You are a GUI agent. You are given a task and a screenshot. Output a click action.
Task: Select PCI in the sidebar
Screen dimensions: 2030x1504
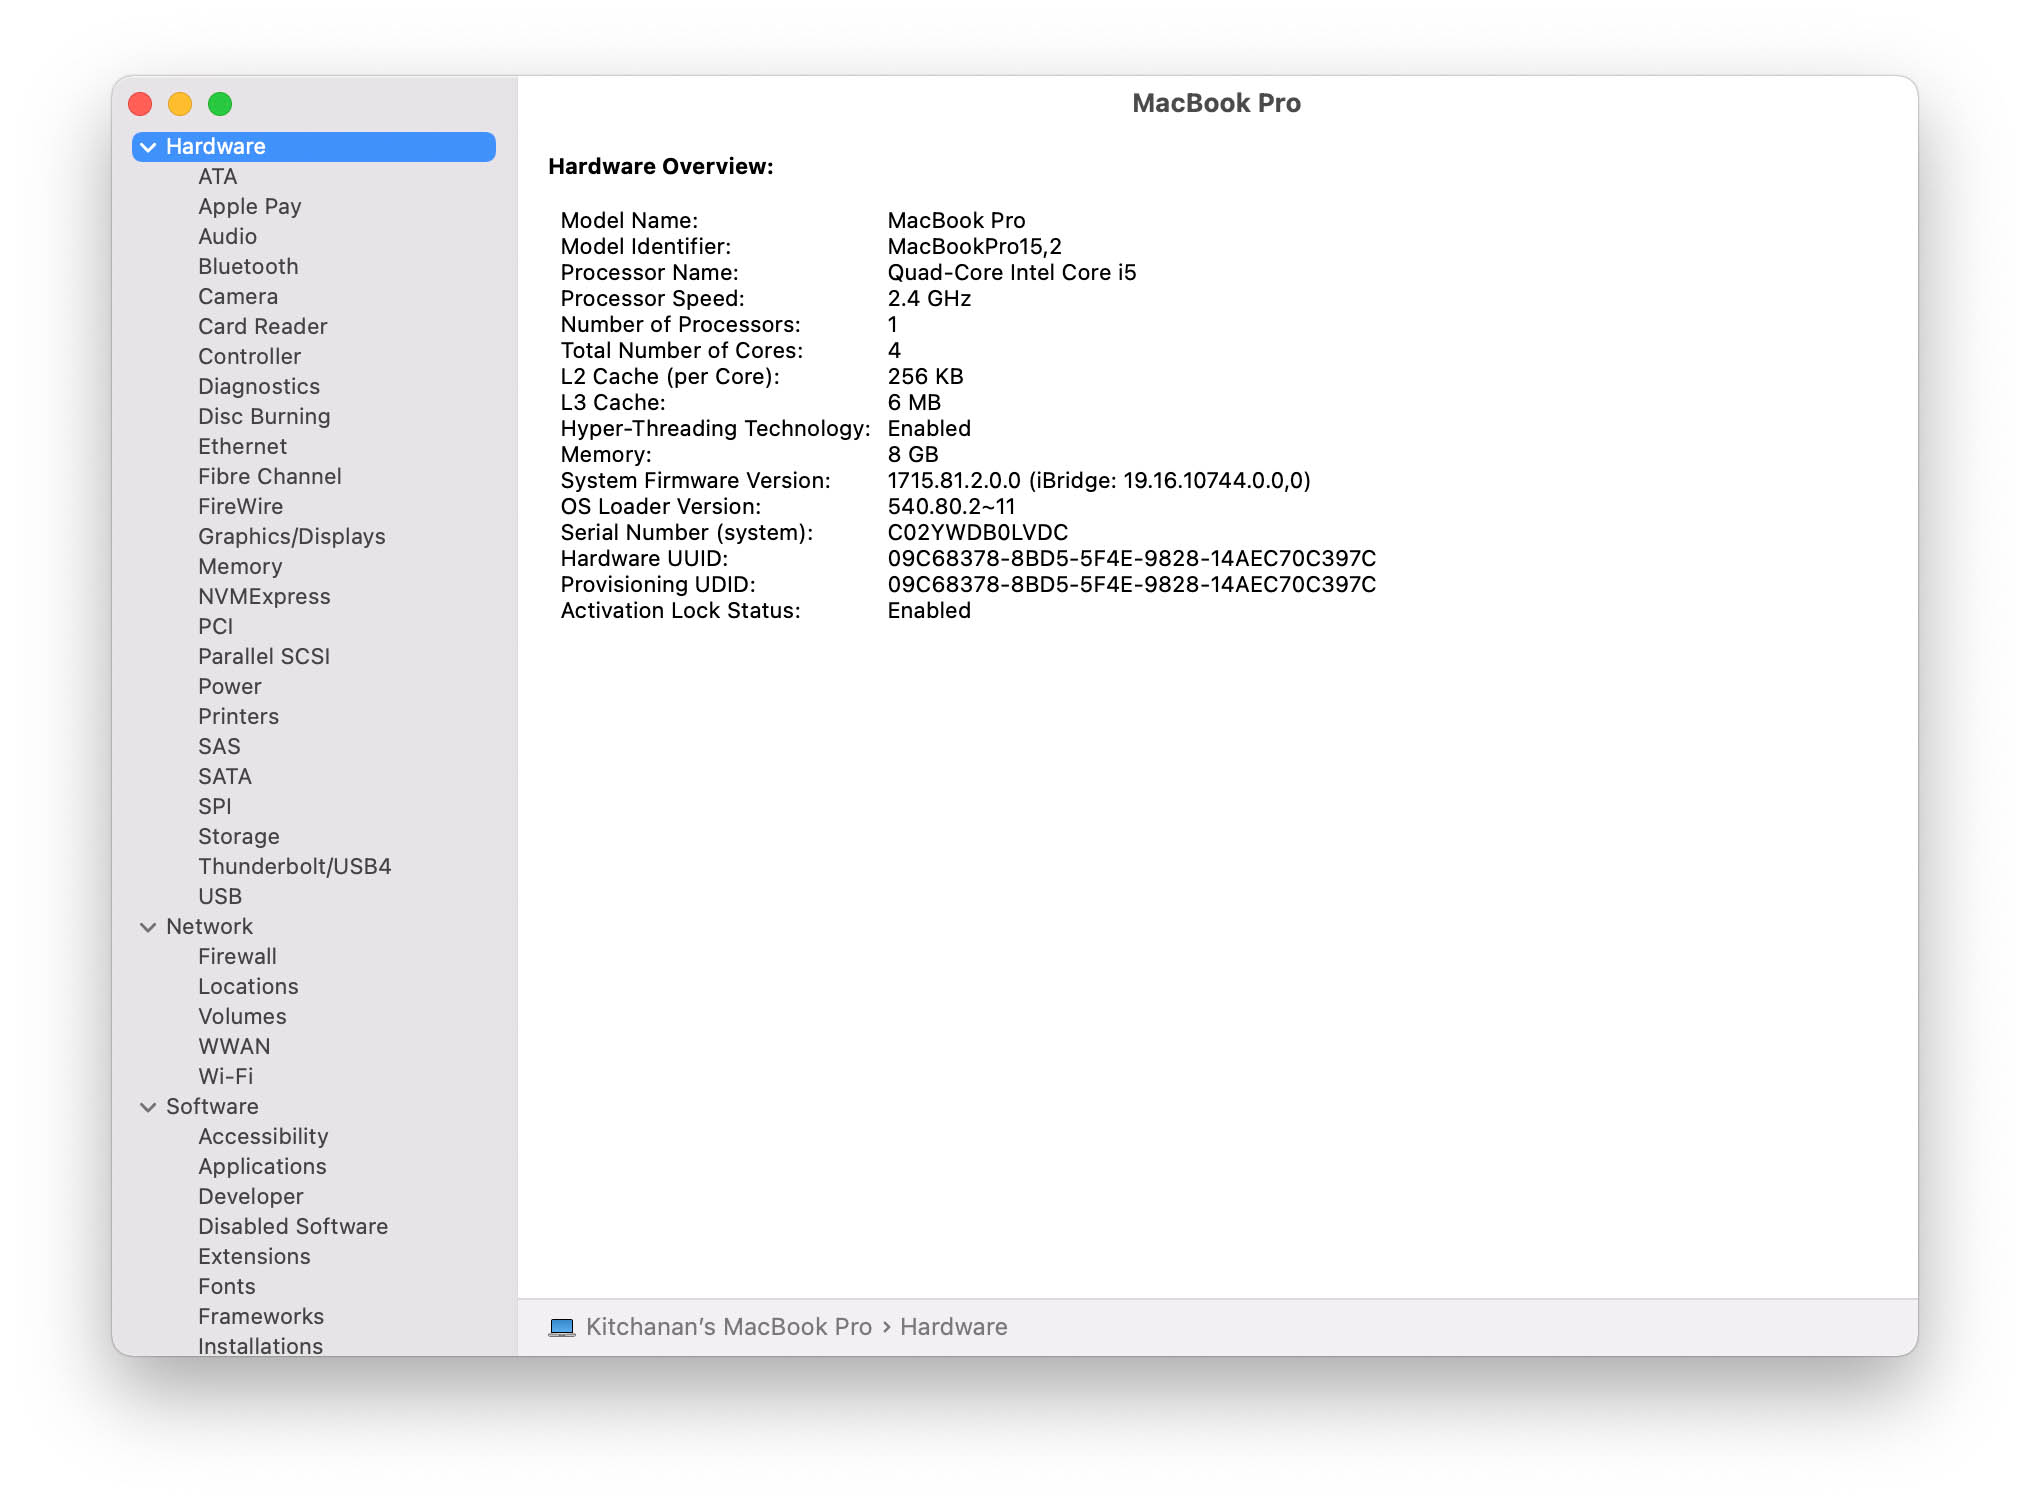tap(215, 627)
